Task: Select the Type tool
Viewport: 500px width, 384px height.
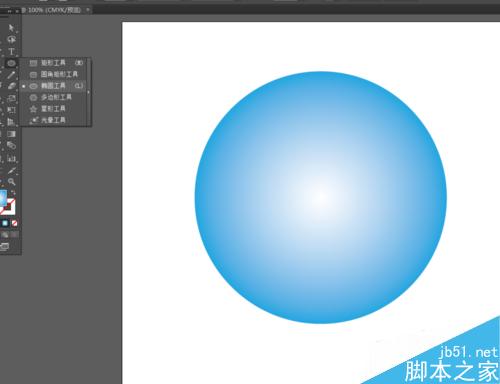Action: click(11, 51)
